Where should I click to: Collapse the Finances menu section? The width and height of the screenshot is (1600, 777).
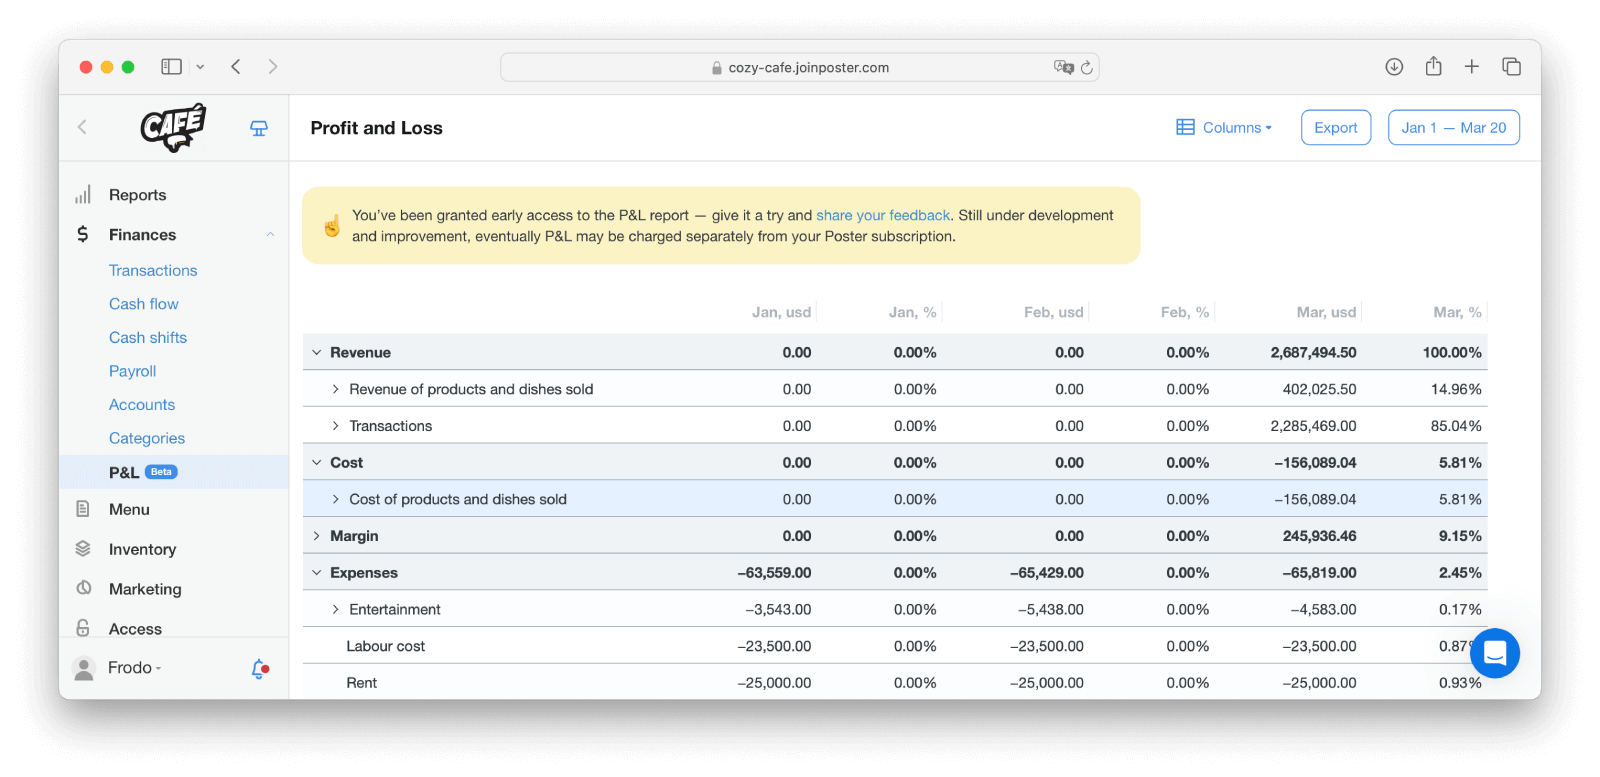click(x=270, y=235)
